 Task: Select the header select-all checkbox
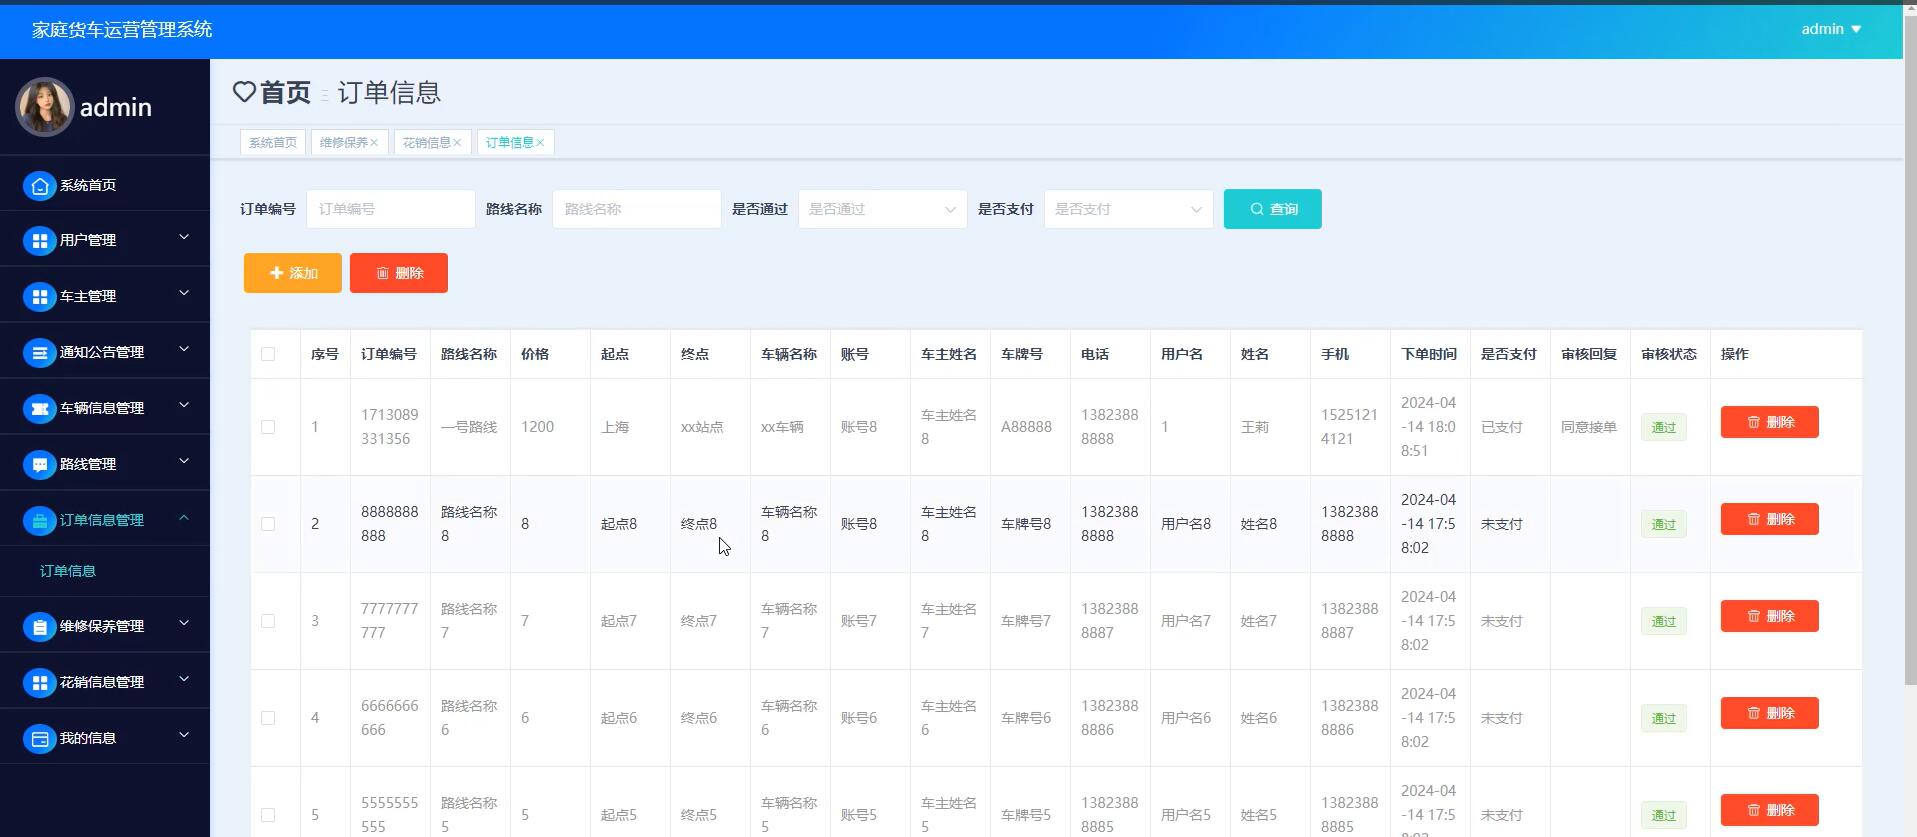click(268, 354)
